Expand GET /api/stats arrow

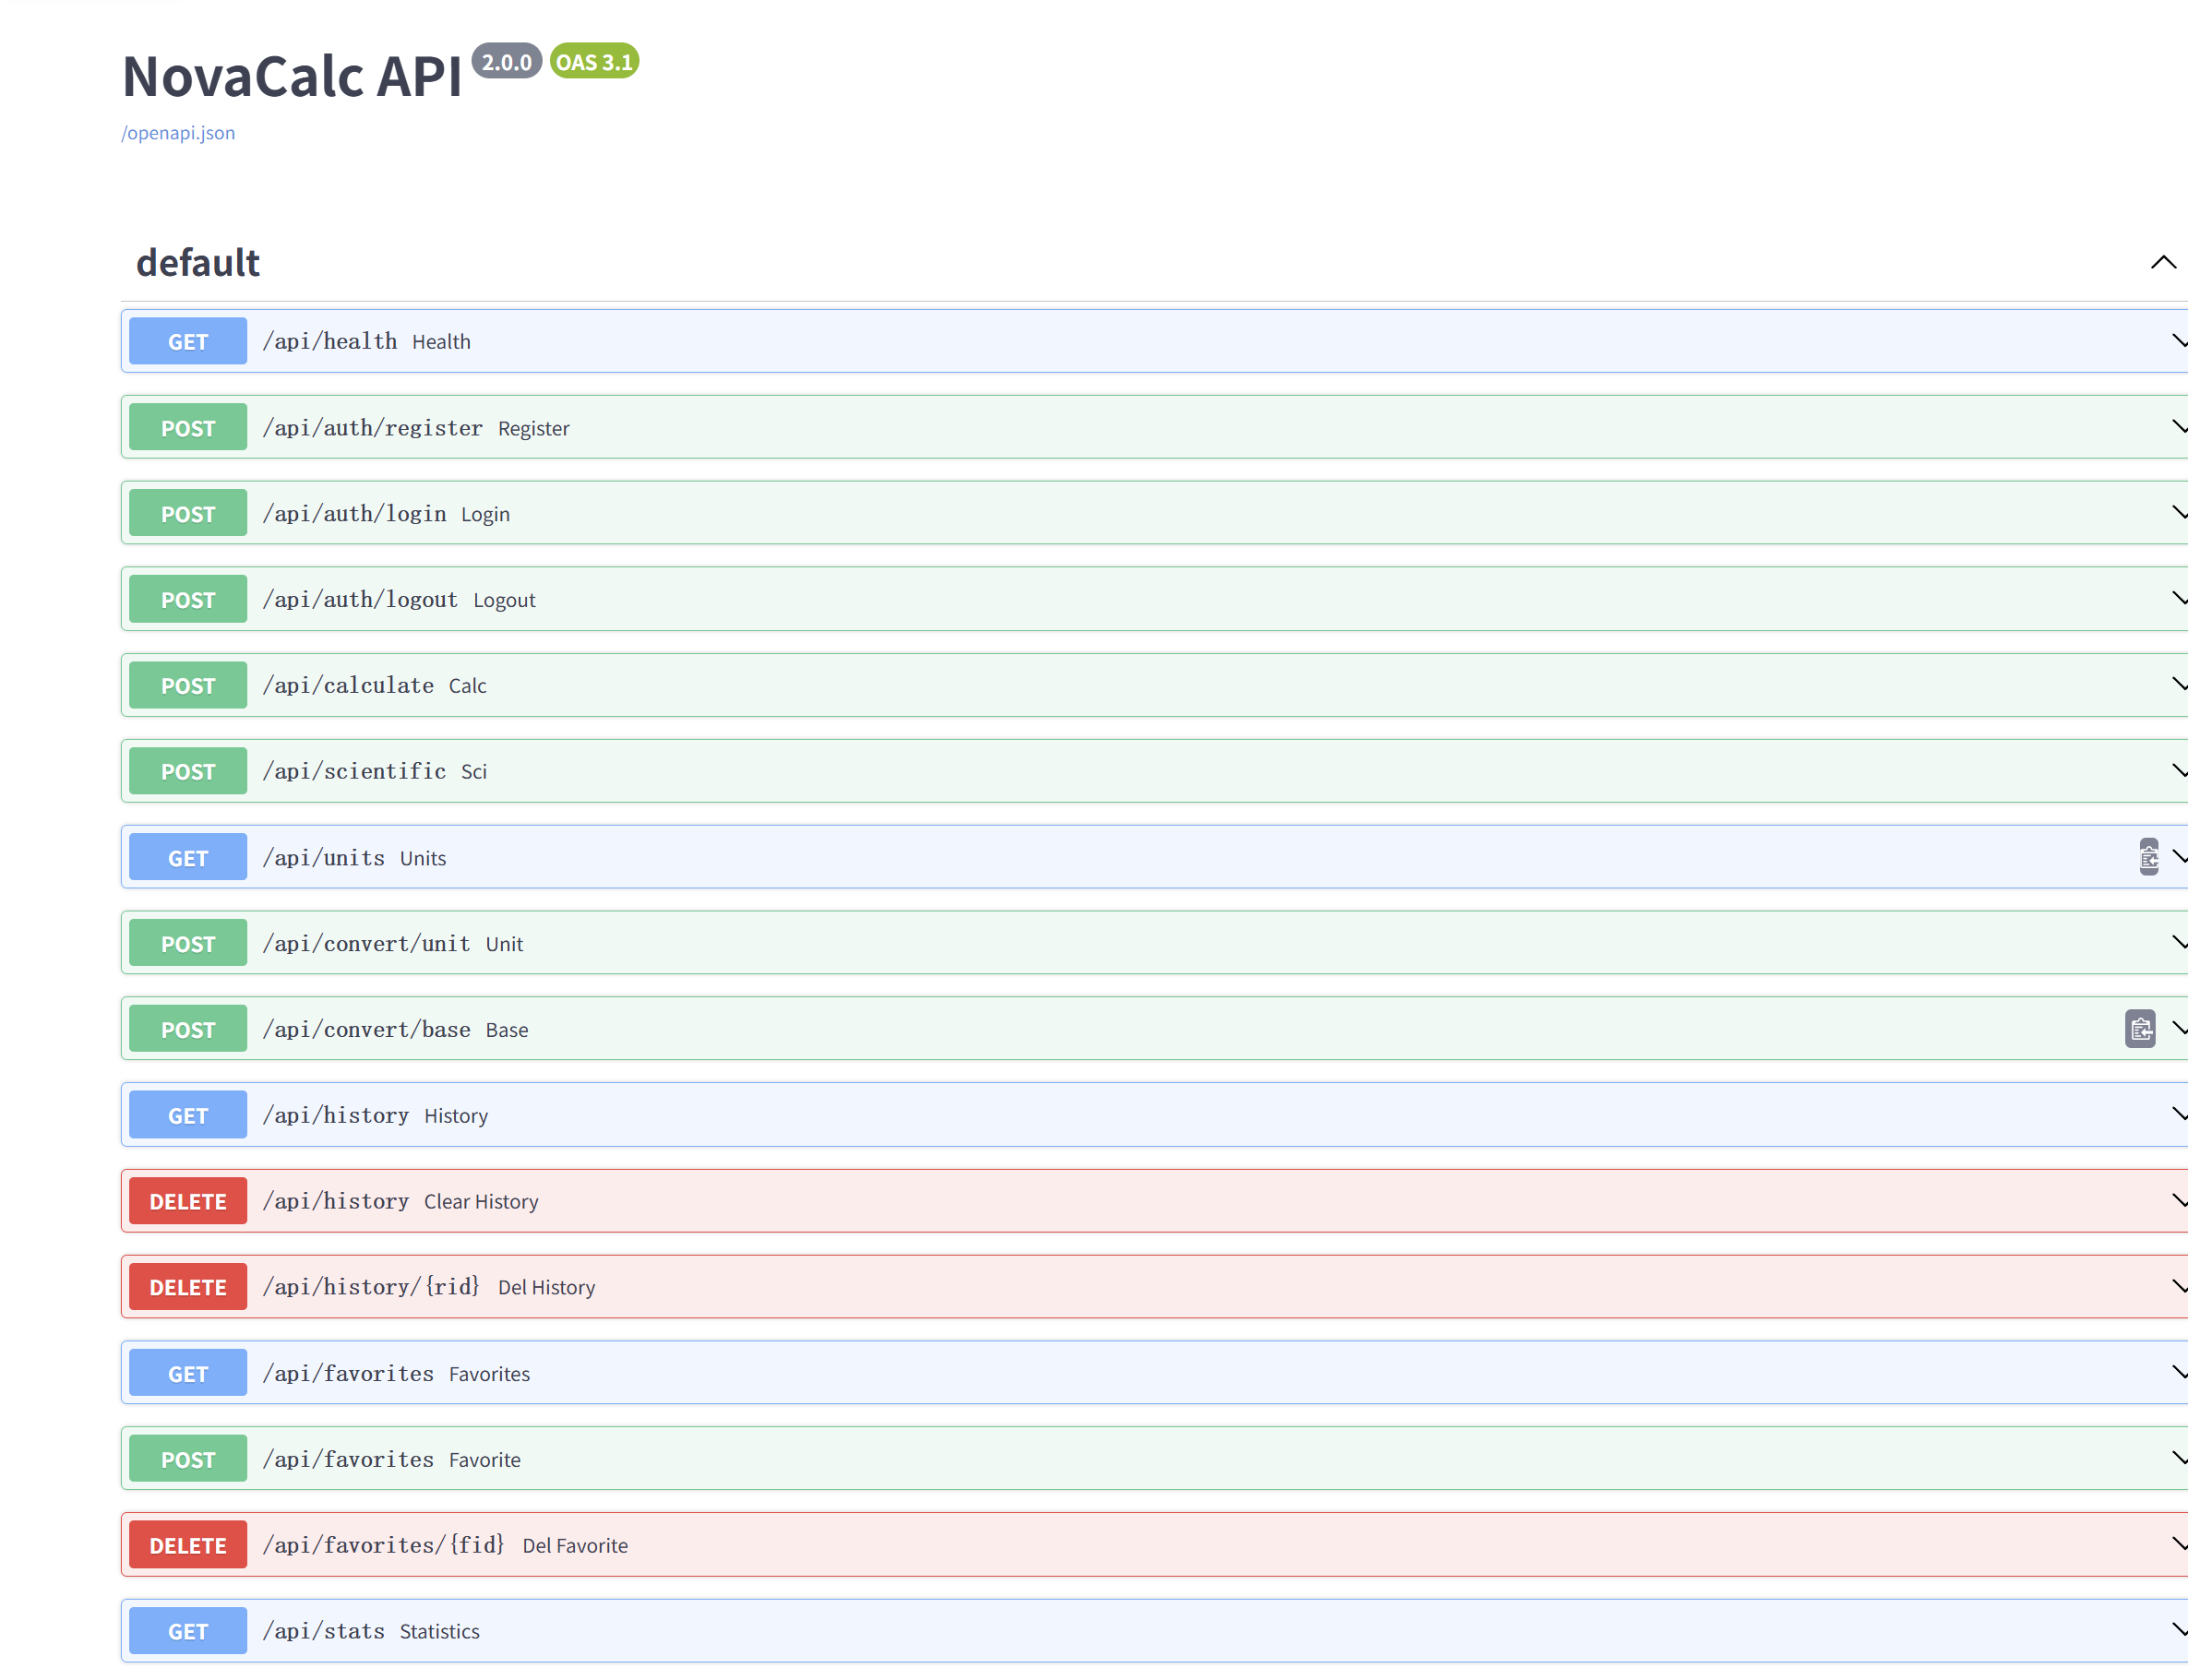tap(2179, 1631)
